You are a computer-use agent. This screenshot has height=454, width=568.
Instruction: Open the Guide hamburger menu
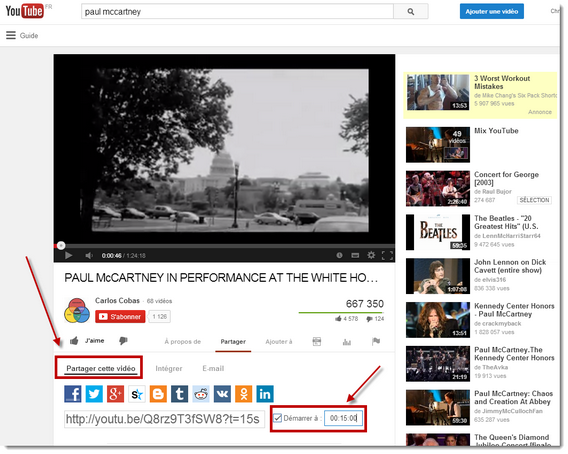click(x=11, y=35)
